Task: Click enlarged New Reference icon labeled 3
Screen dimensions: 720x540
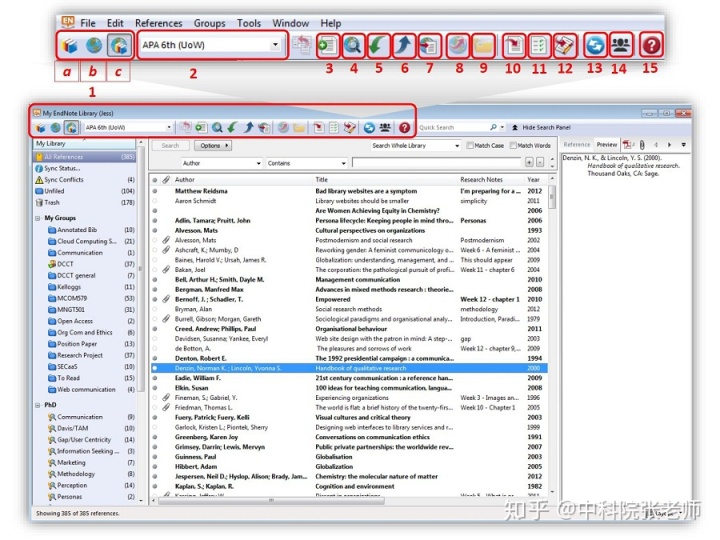Action: [x=328, y=45]
